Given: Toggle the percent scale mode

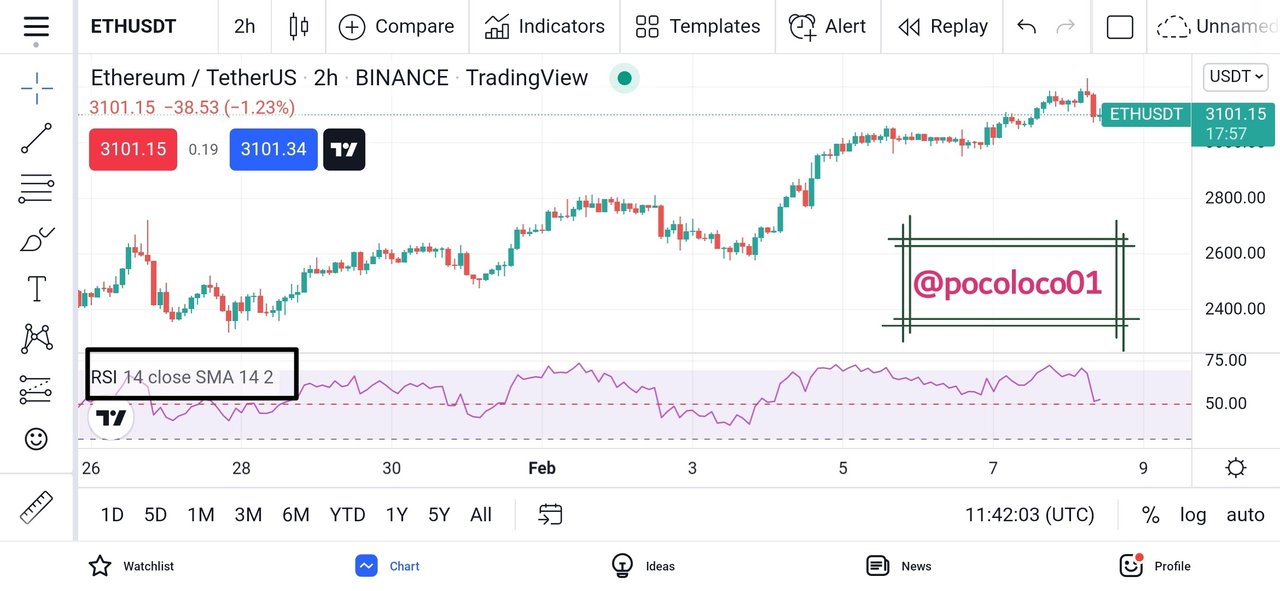Looking at the screenshot, I should pyautogui.click(x=1151, y=515).
